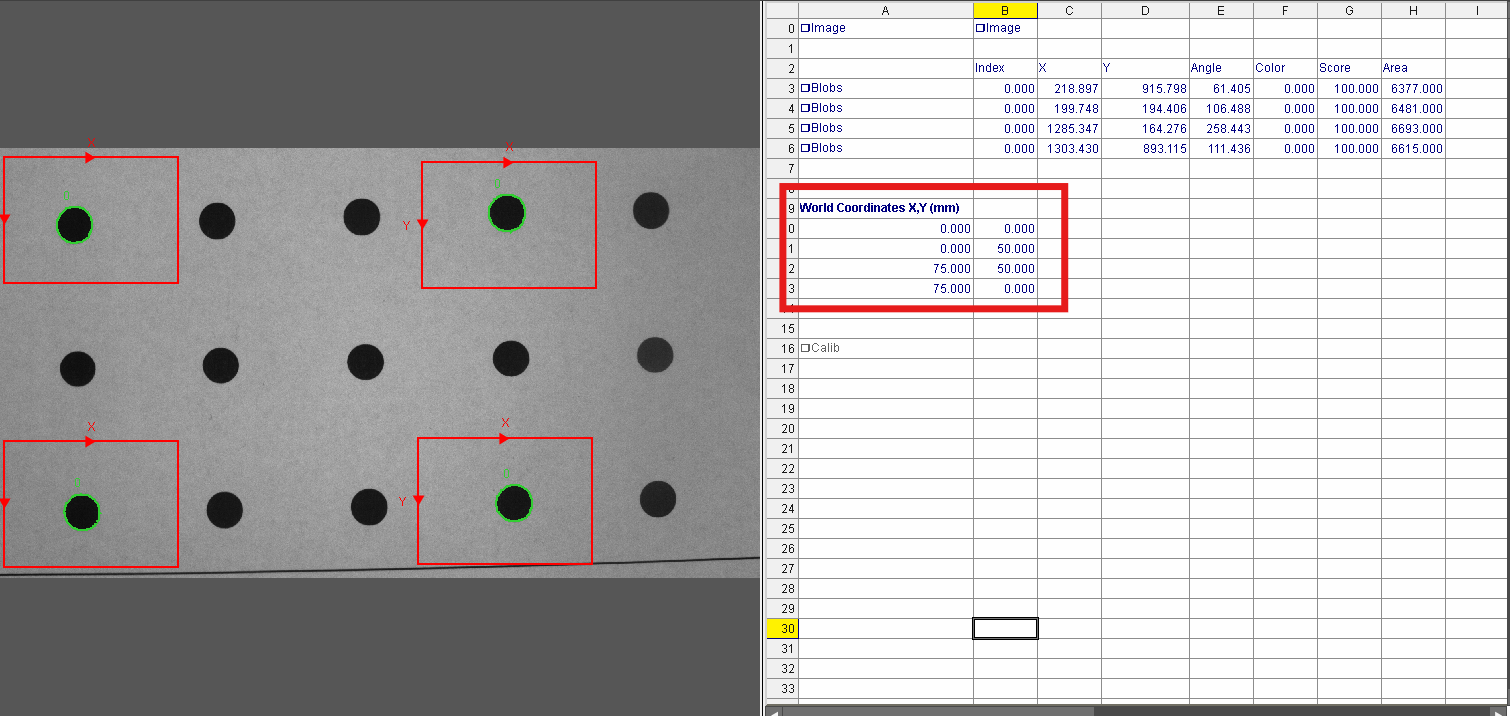Select the yellow column B header
1510x716 pixels.
pos(1004,10)
